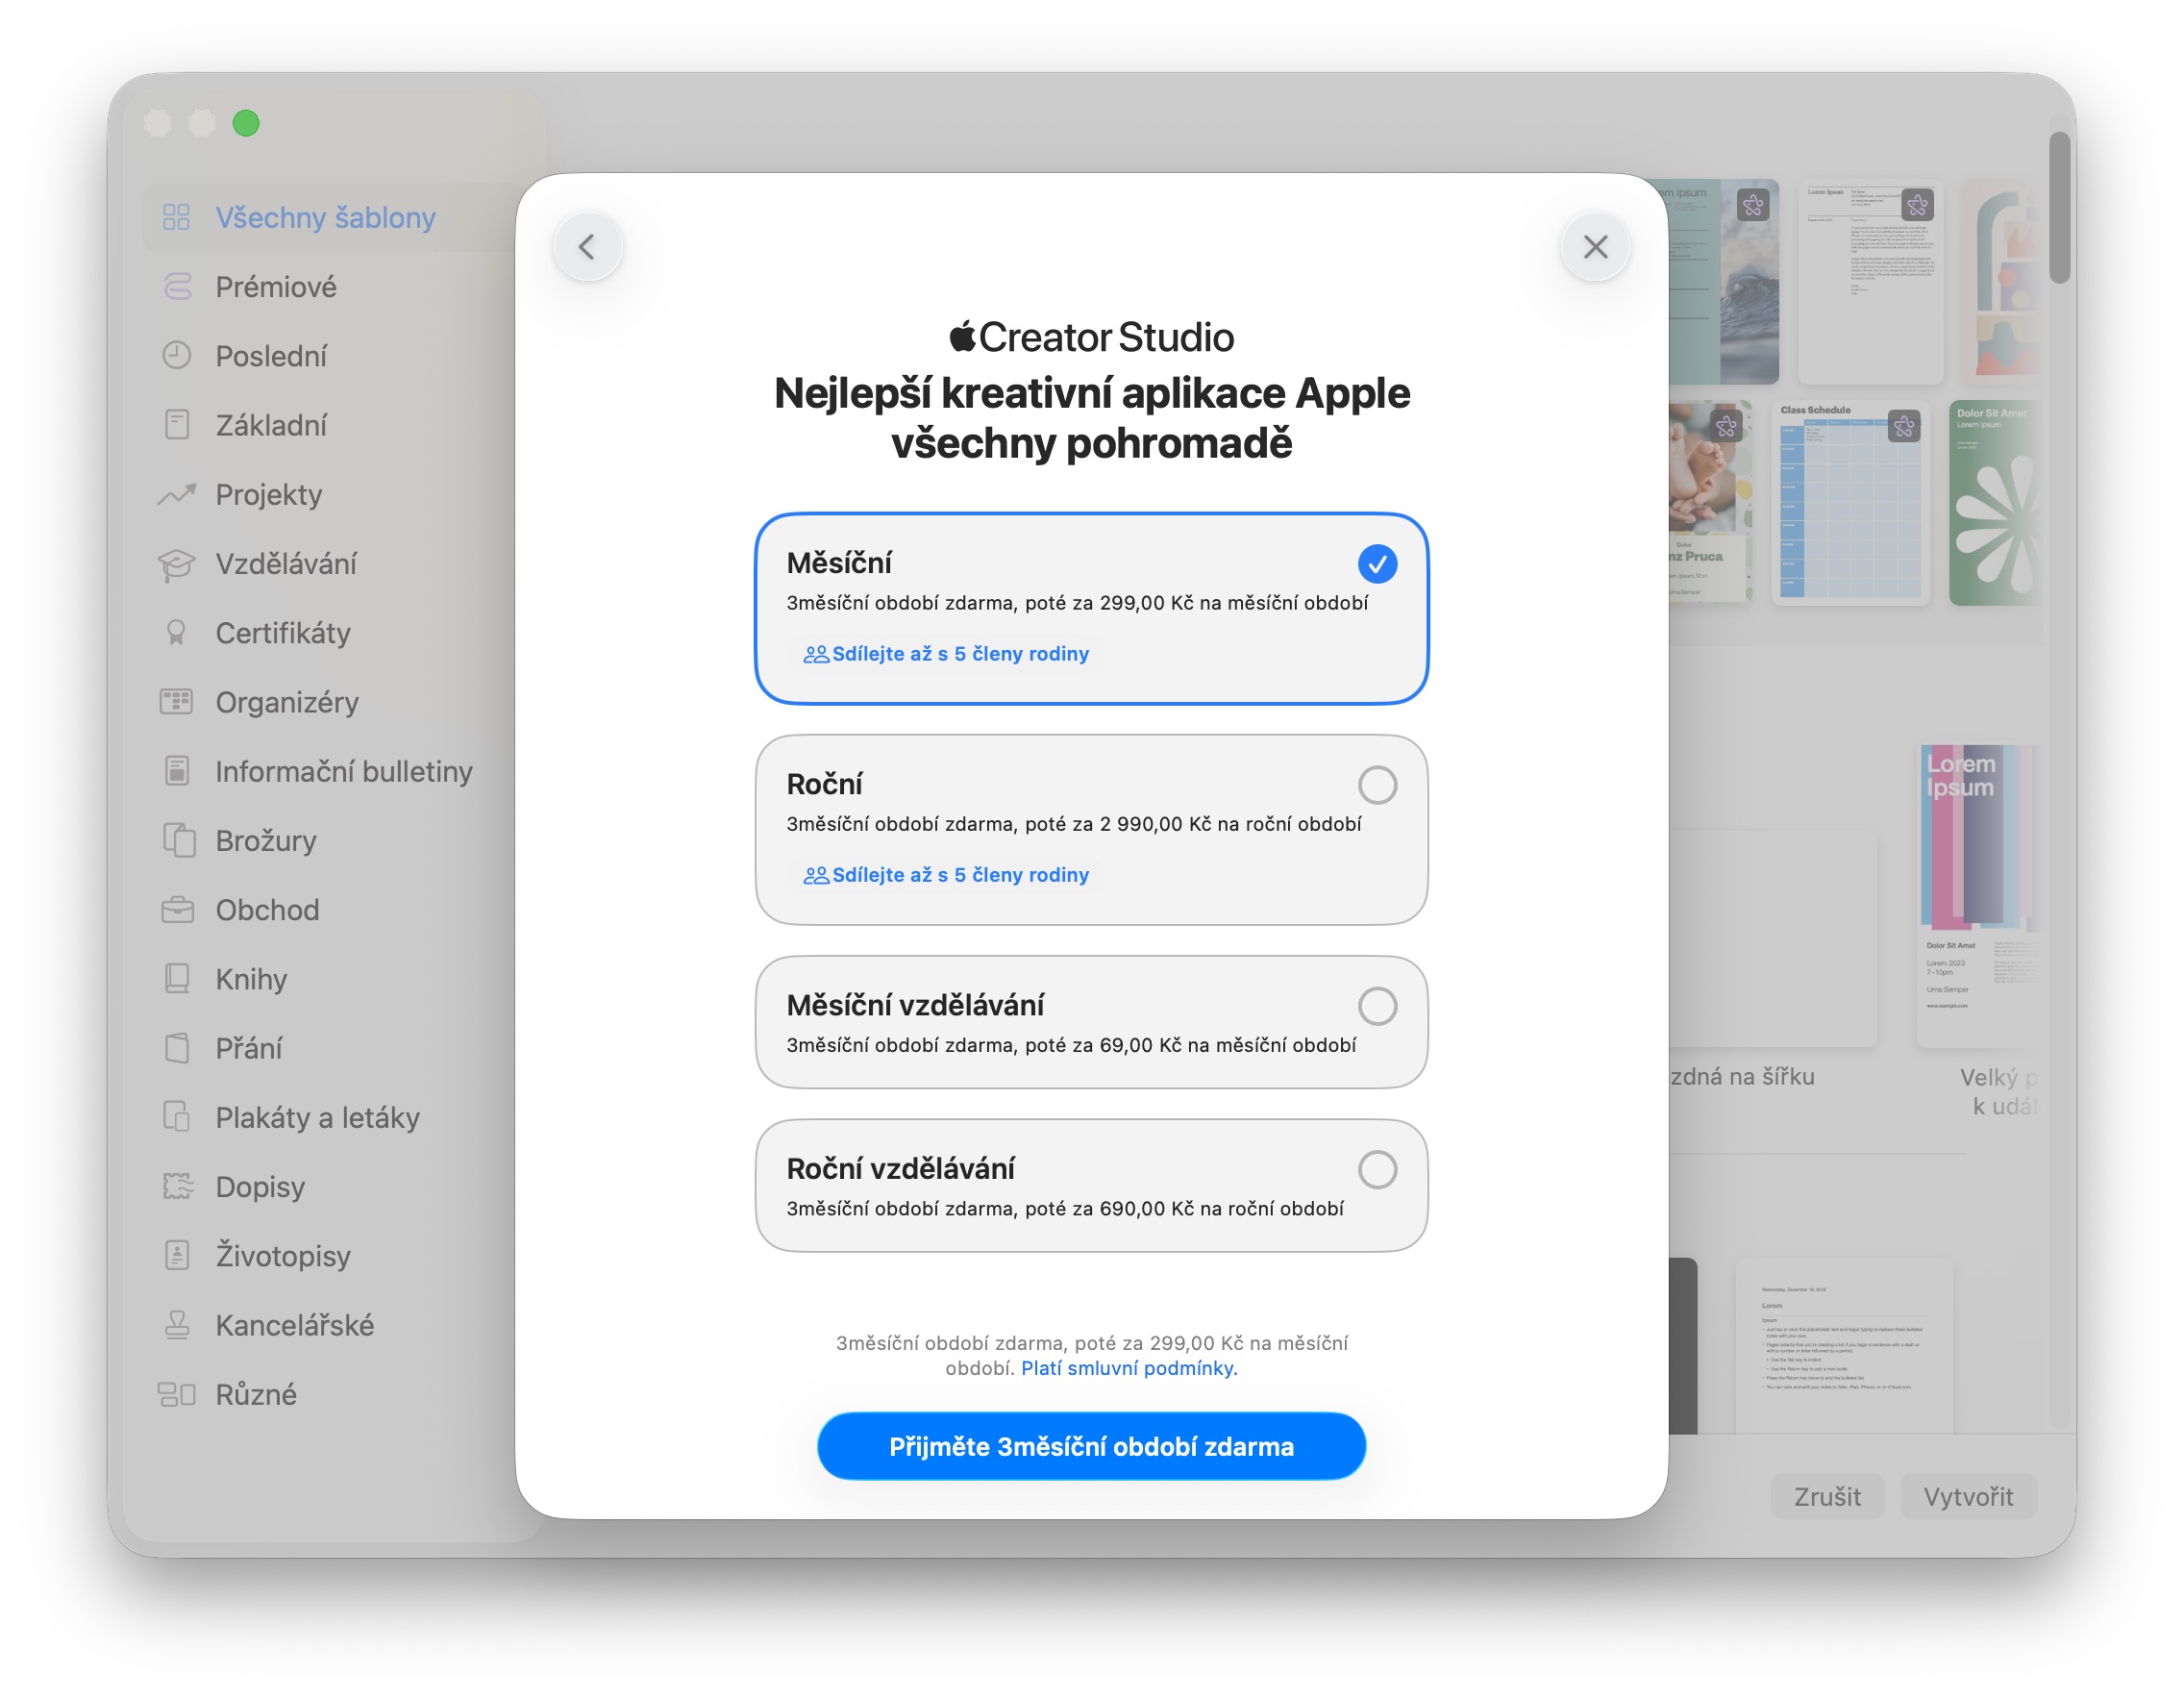Select the Roční plan radio button

coord(1377,785)
